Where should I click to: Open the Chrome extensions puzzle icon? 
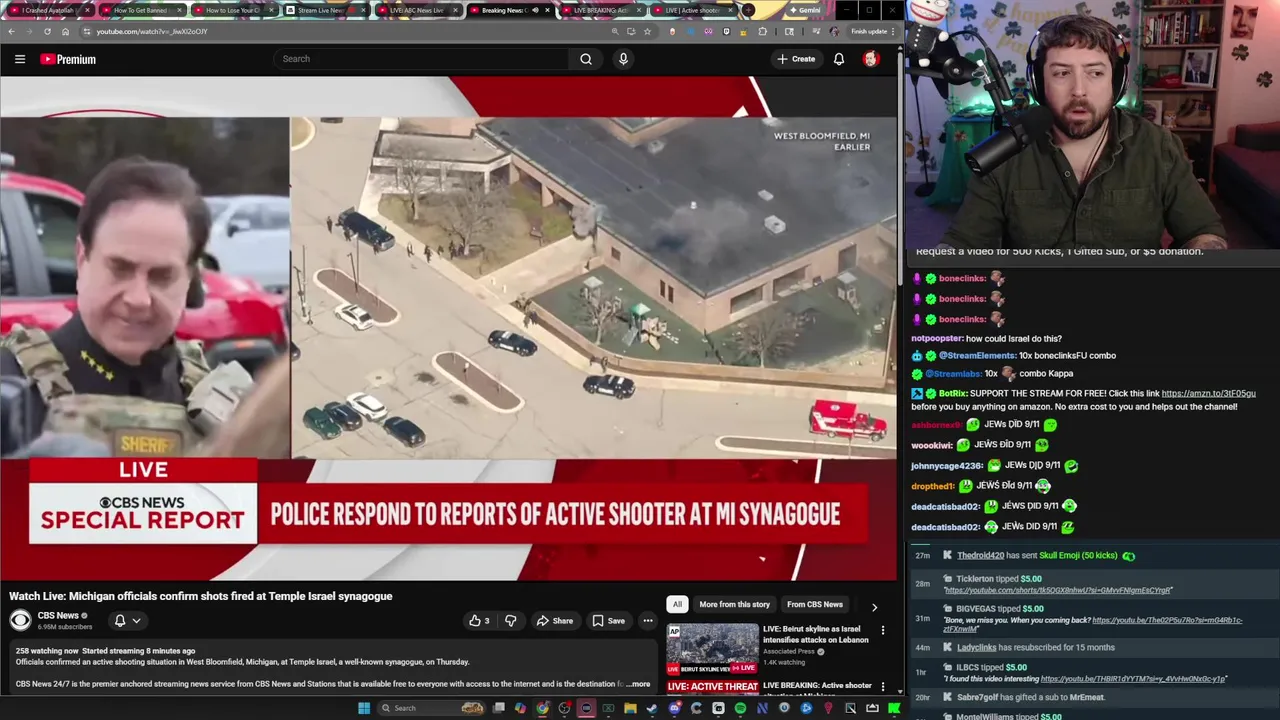pyautogui.click(x=763, y=31)
